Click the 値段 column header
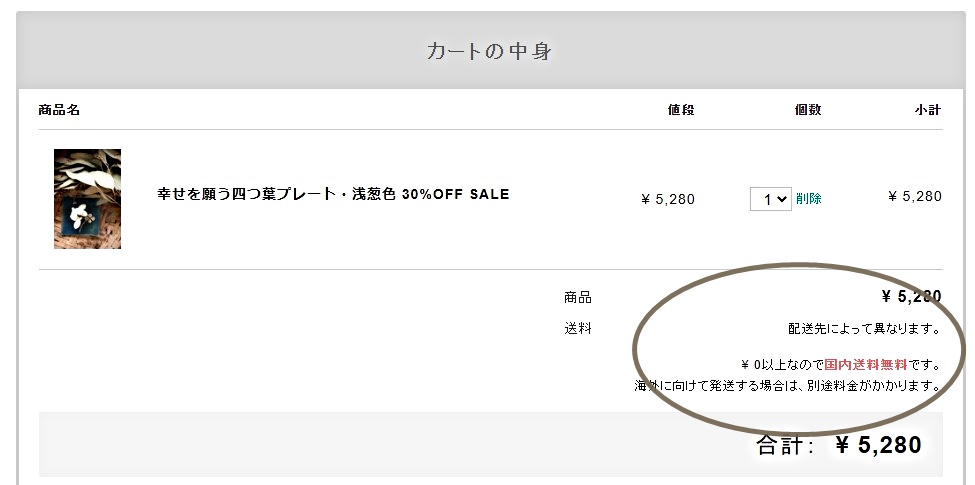Viewport: 975px width, 485px height. click(681, 110)
